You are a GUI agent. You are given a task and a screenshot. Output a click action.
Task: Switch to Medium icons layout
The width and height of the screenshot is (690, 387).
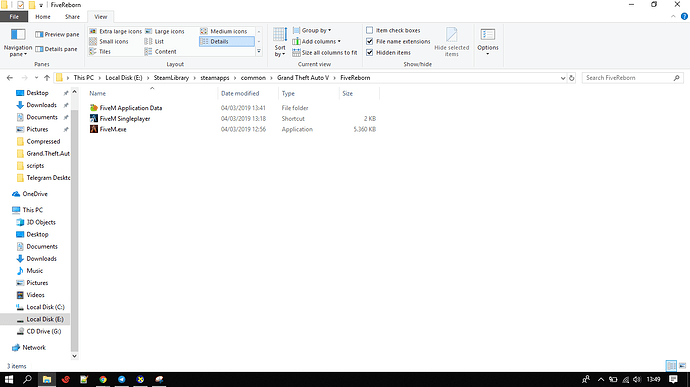click(224, 31)
